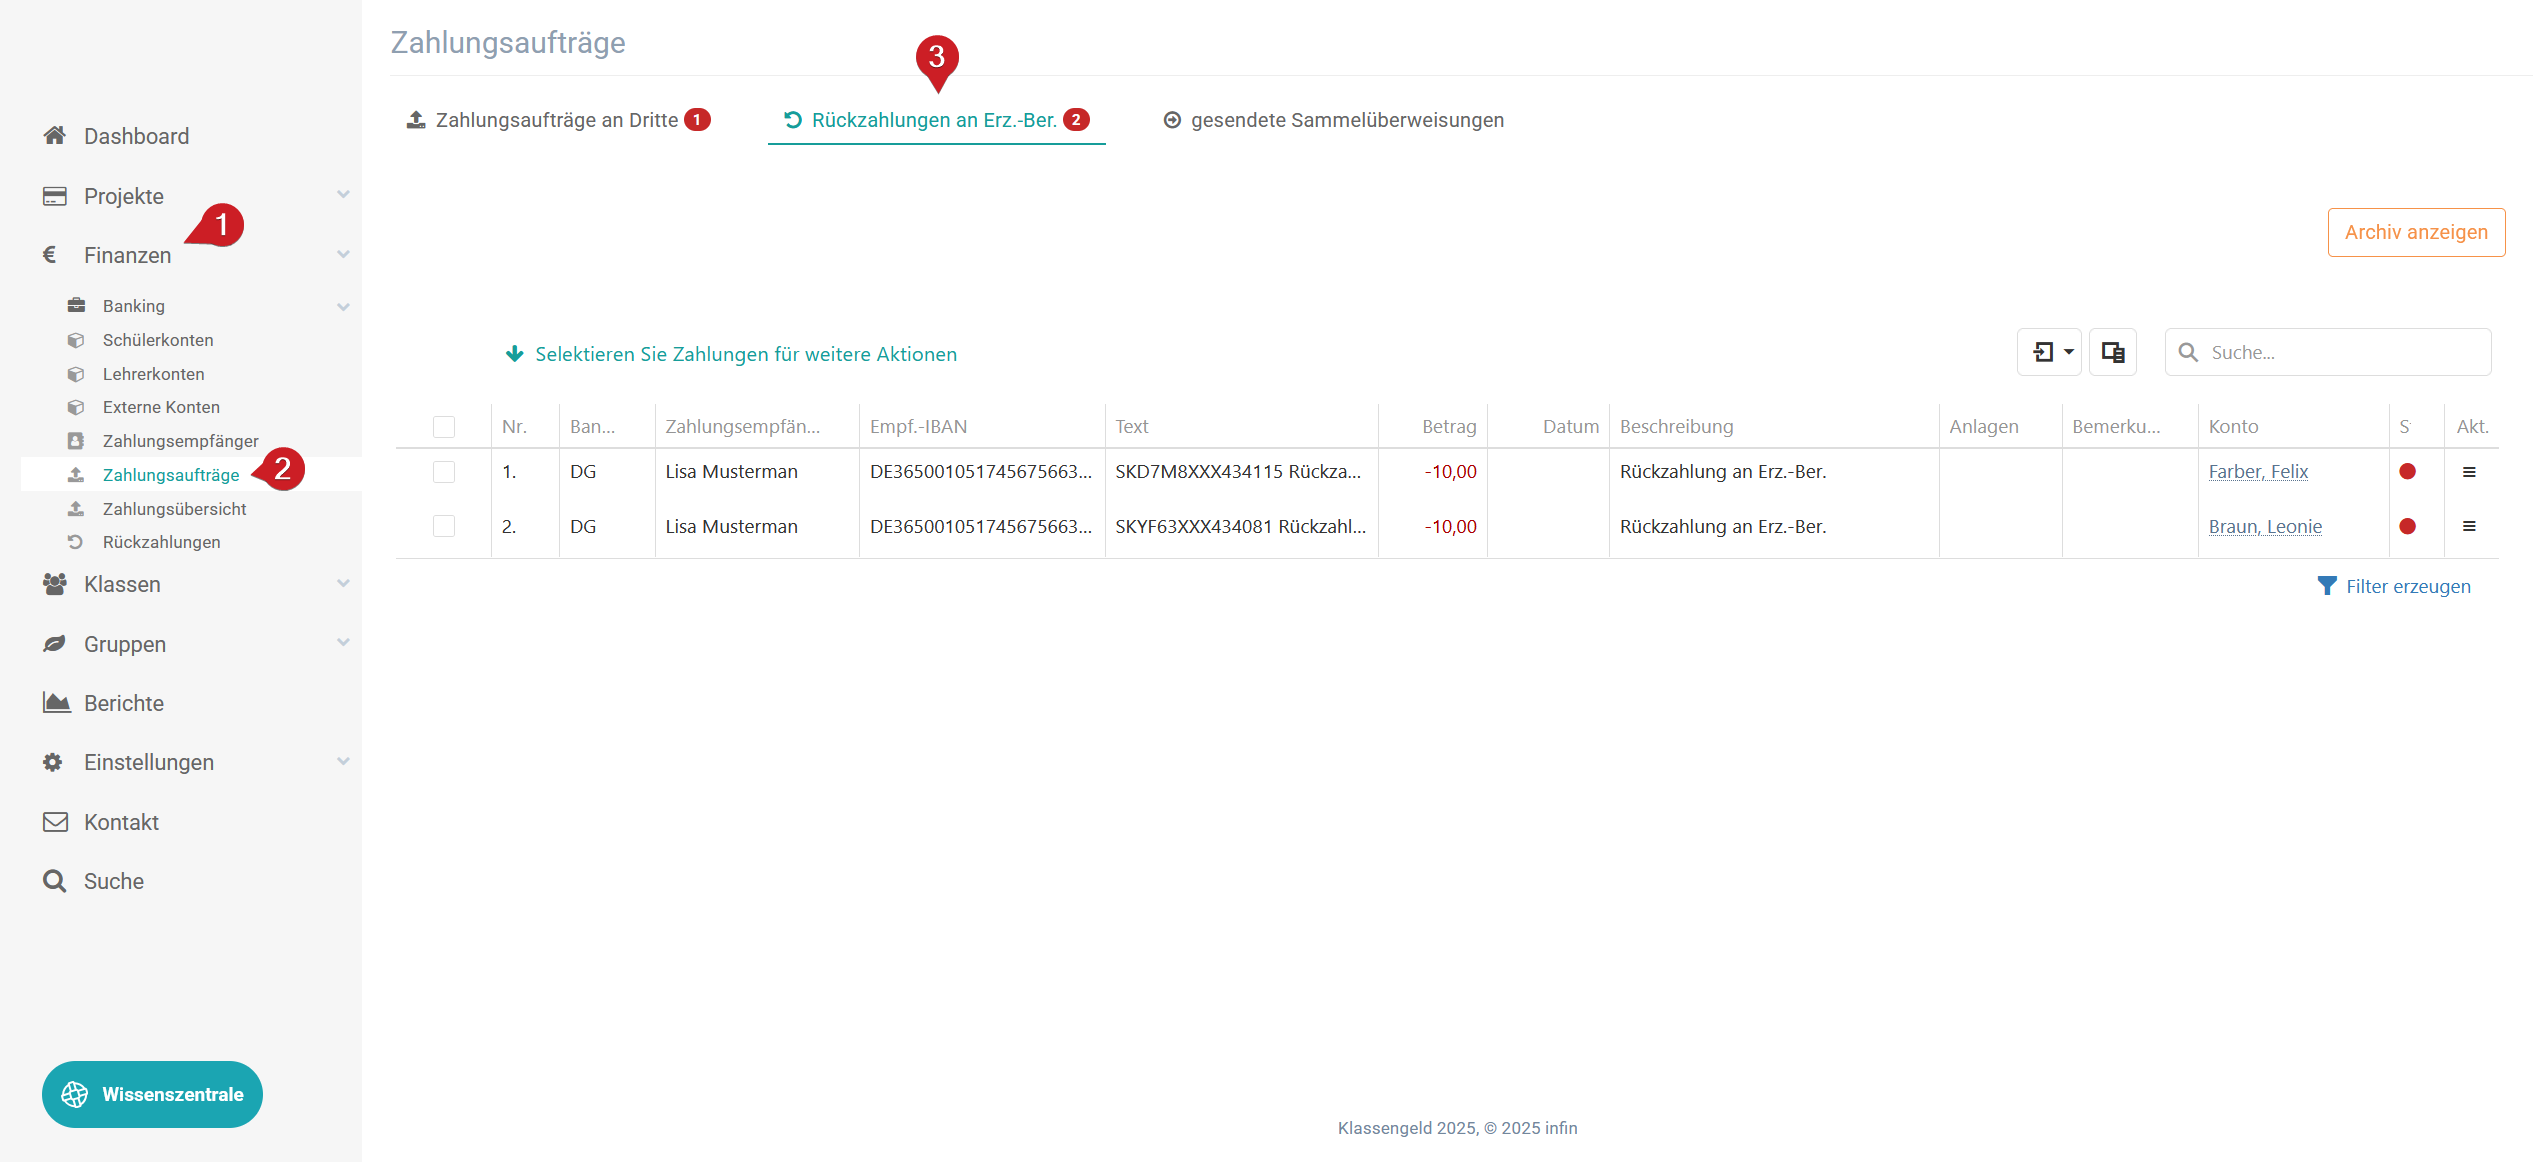Open actions menu for Braun, Leonie row
Viewport: 2542px width, 1162px height.
(x=2468, y=526)
